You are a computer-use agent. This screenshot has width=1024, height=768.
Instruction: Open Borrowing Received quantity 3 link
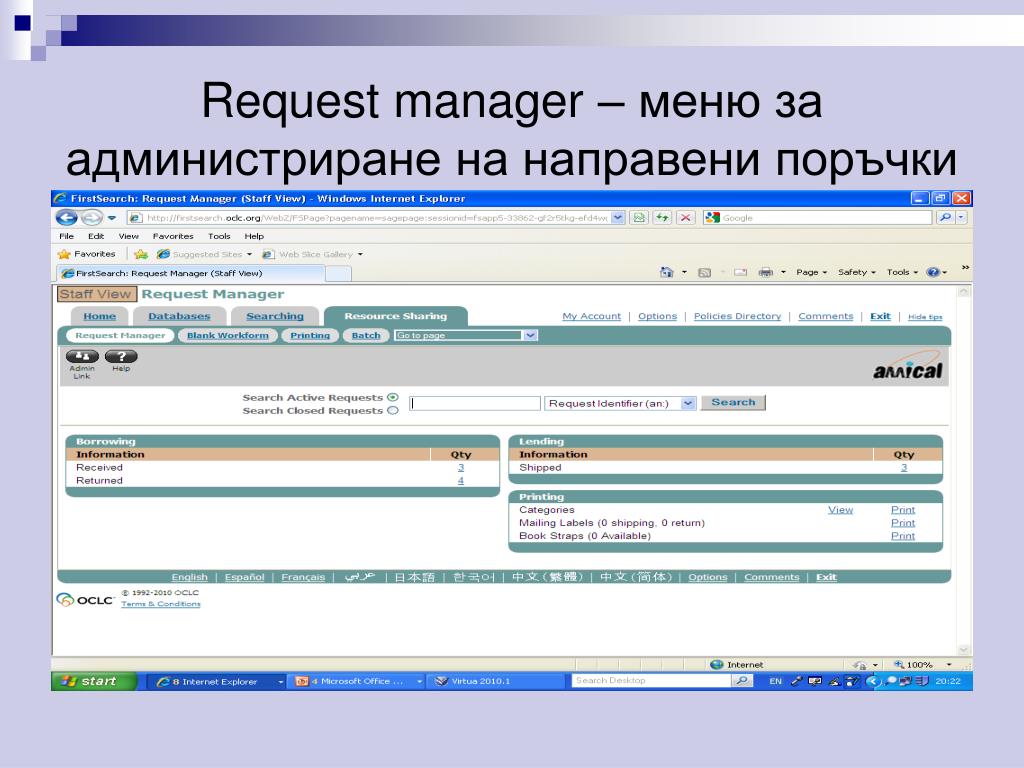(461, 468)
